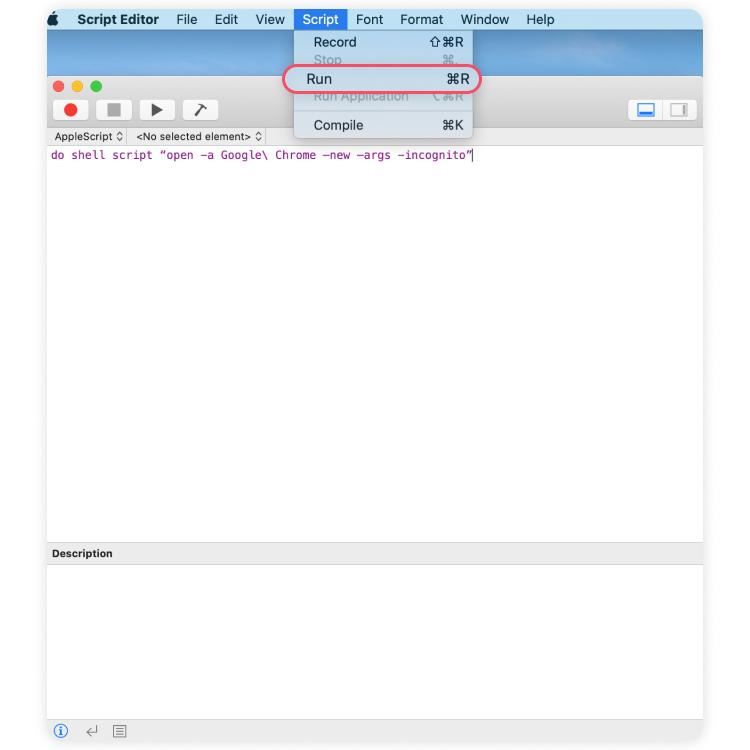750x750 pixels.
Task: Open the Apple menu
Action: tap(54, 19)
